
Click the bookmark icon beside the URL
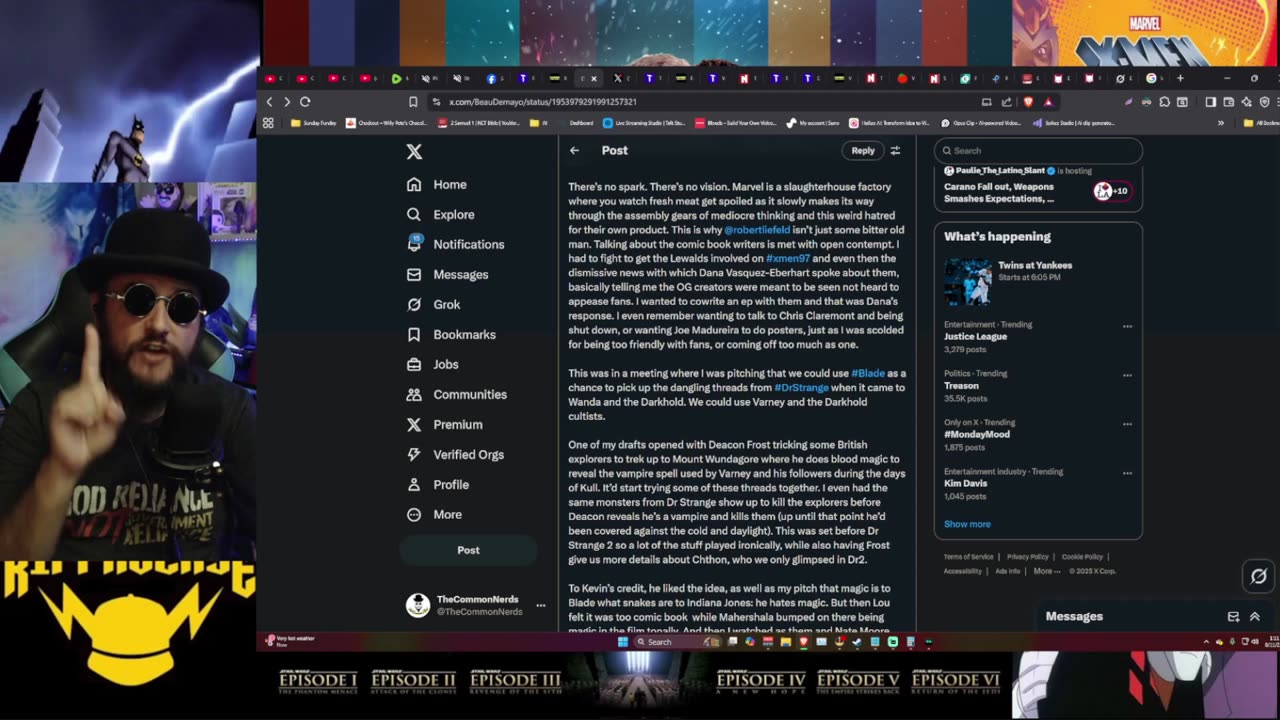tap(413, 102)
